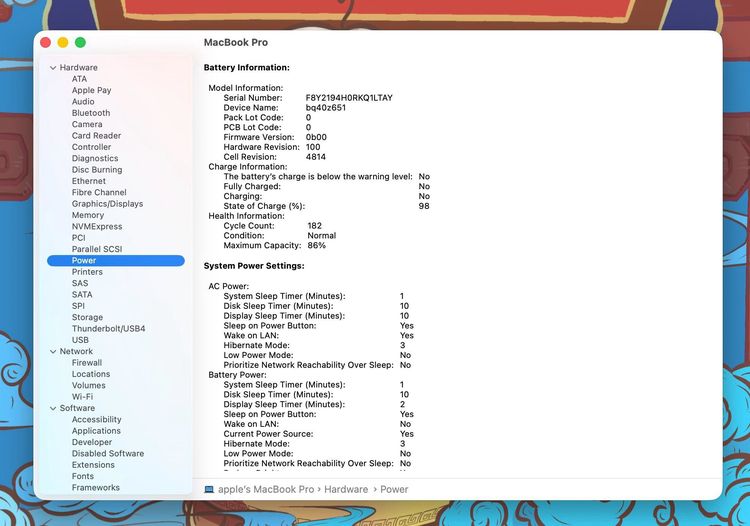Image resolution: width=750 pixels, height=526 pixels.
Task: Select ATA in the Hardware list
Action: tap(79, 79)
